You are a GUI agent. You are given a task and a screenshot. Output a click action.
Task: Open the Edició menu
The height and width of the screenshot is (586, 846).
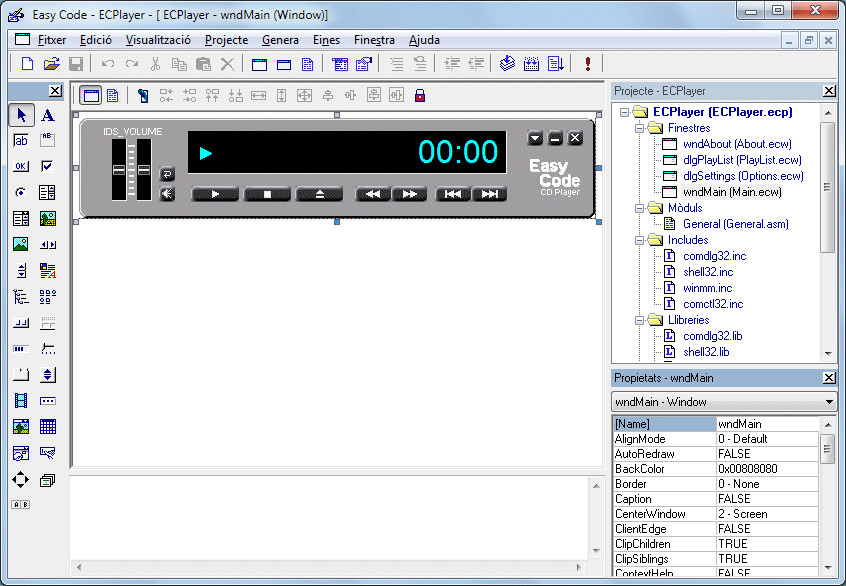coord(96,40)
